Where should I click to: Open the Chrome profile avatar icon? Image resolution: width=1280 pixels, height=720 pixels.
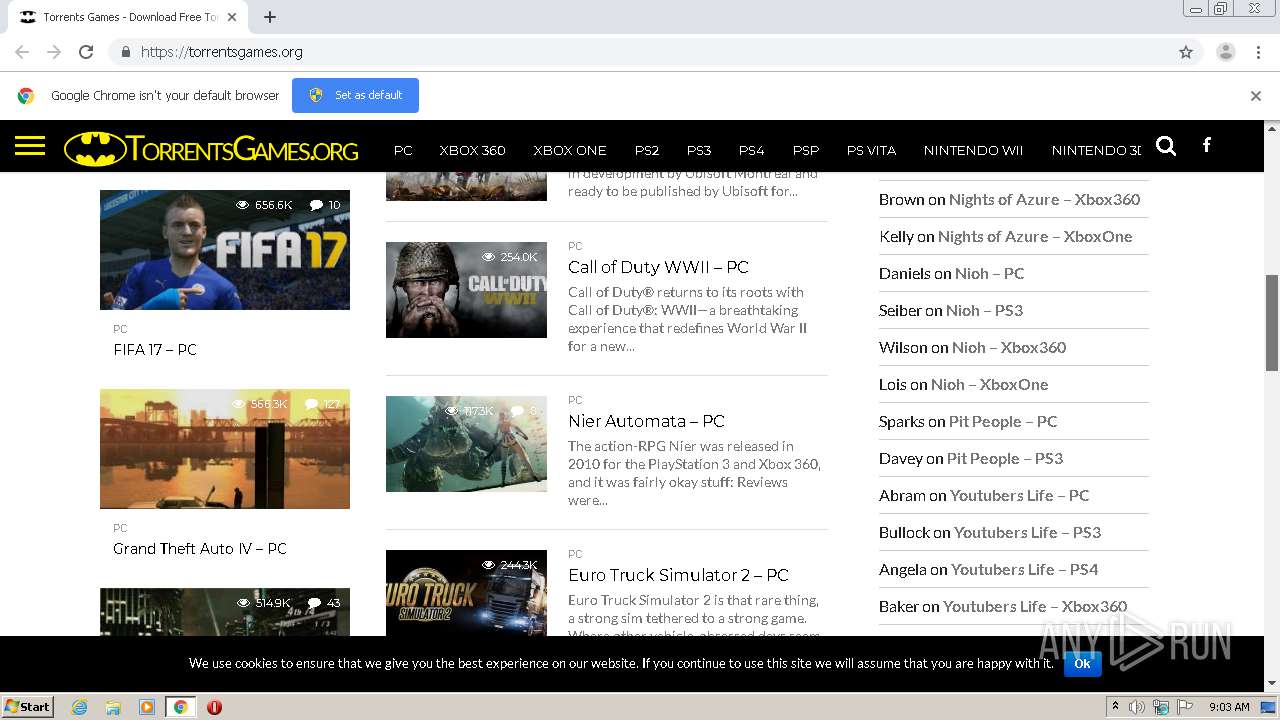click(x=1225, y=52)
